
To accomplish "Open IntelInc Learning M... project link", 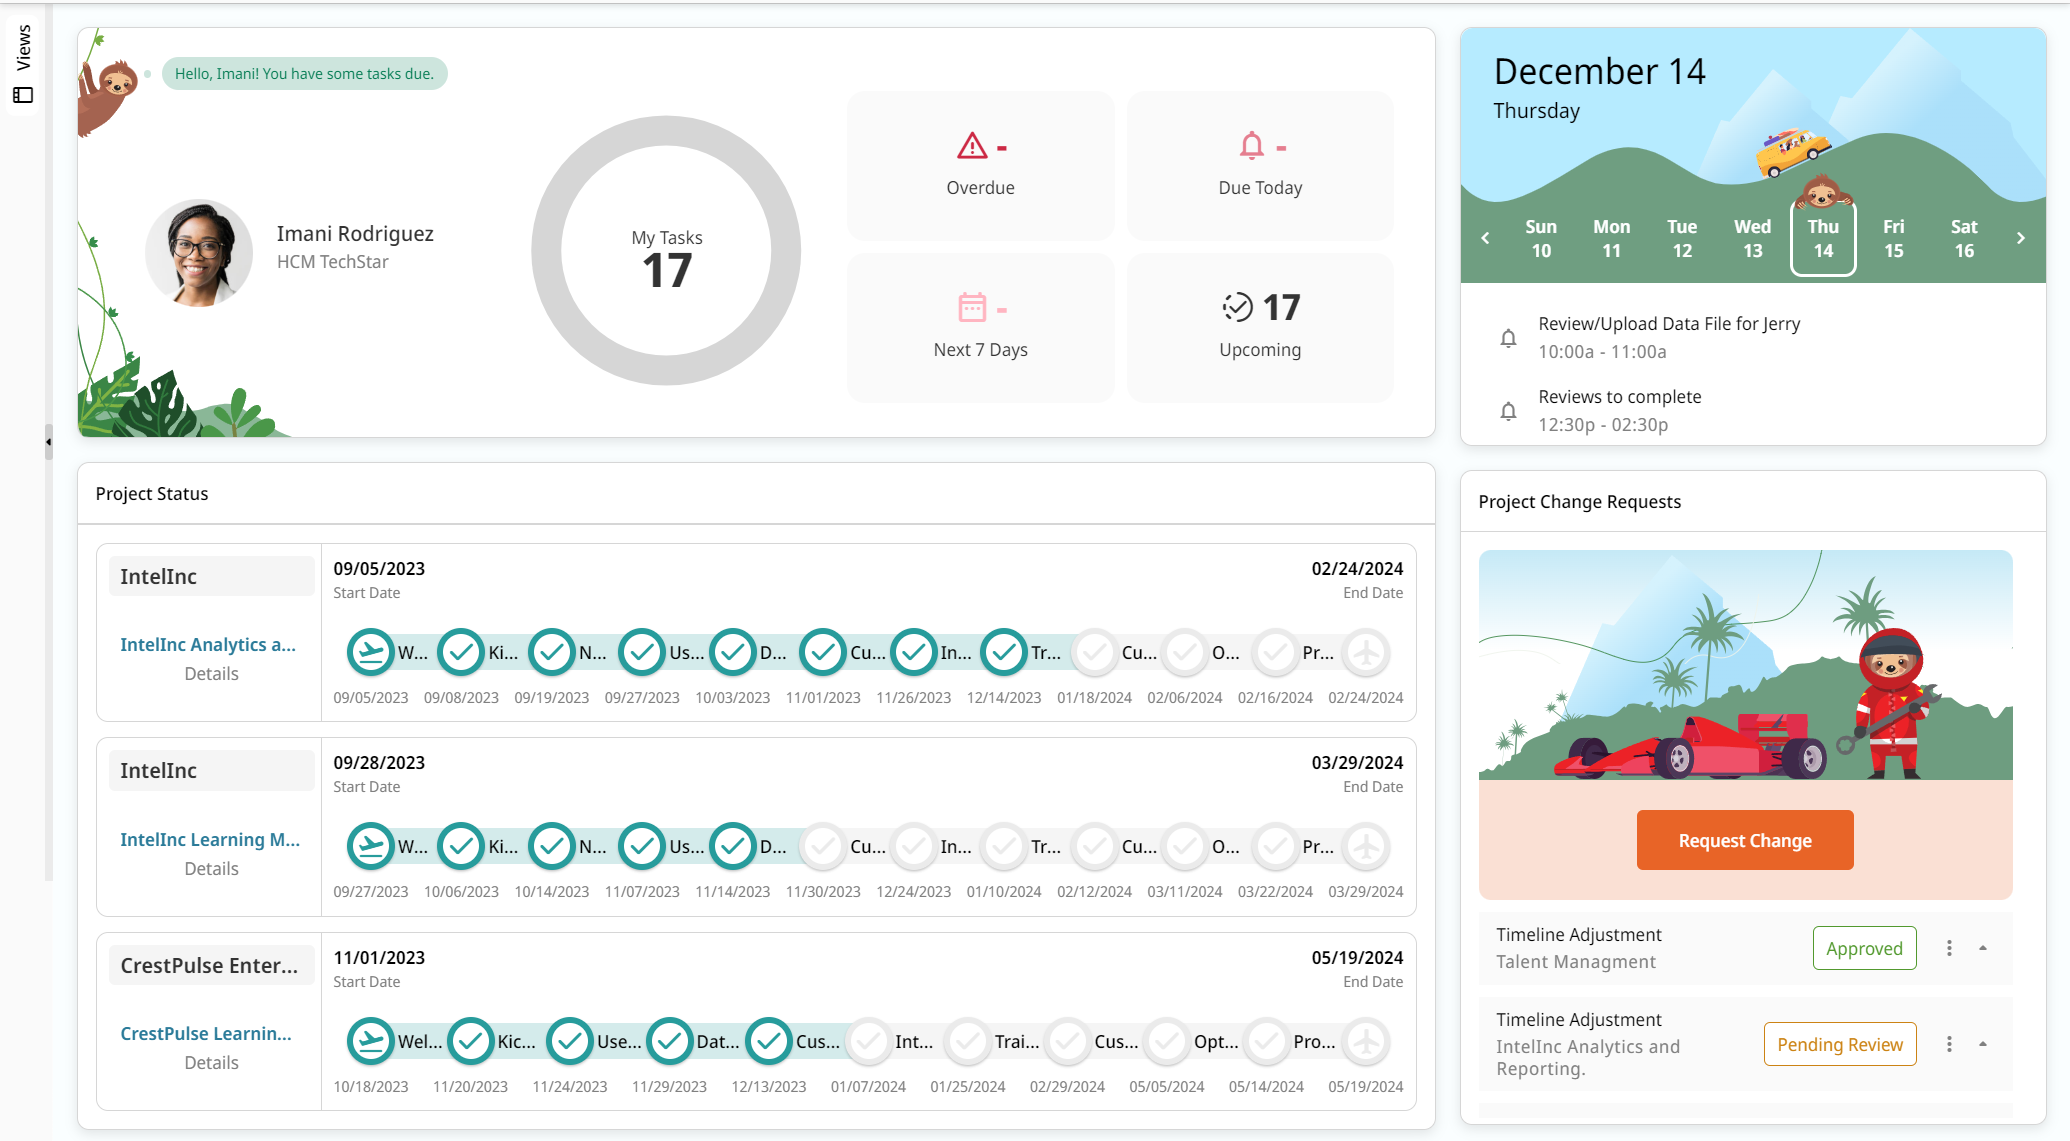I will coord(210,839).
